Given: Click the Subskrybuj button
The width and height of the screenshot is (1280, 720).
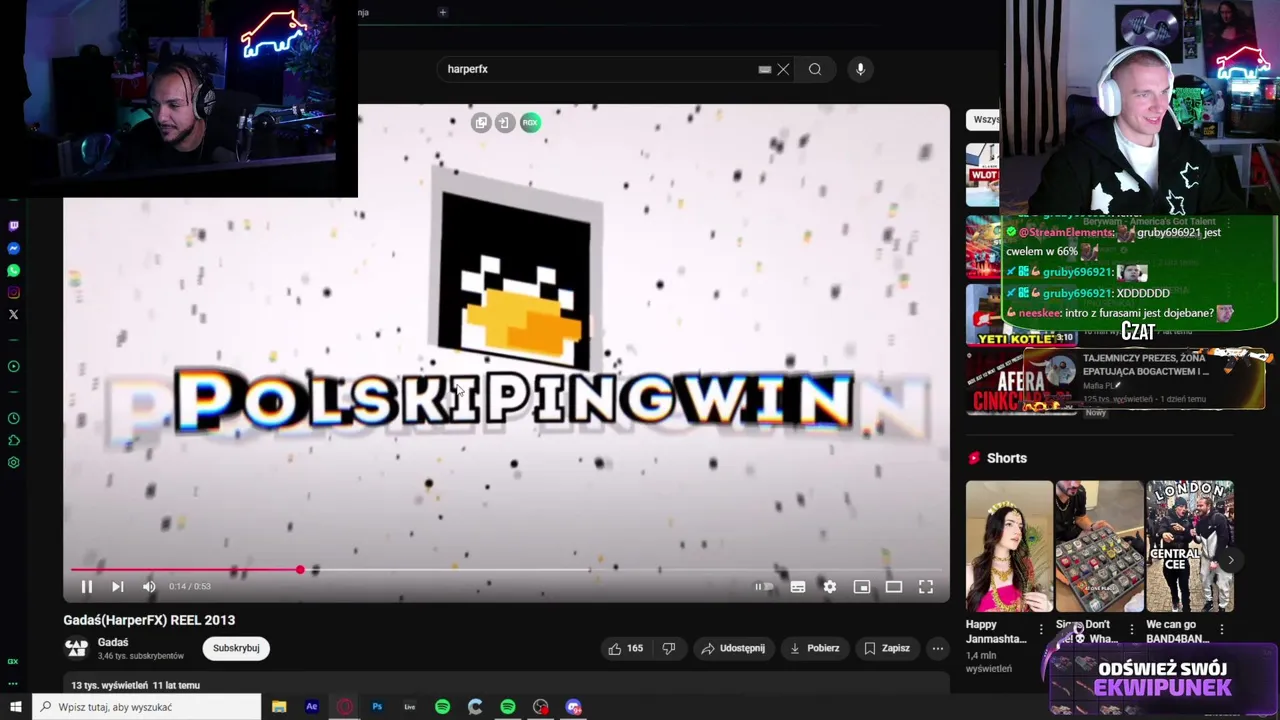Looking at the screenshot, I should [x=236, y=648].
